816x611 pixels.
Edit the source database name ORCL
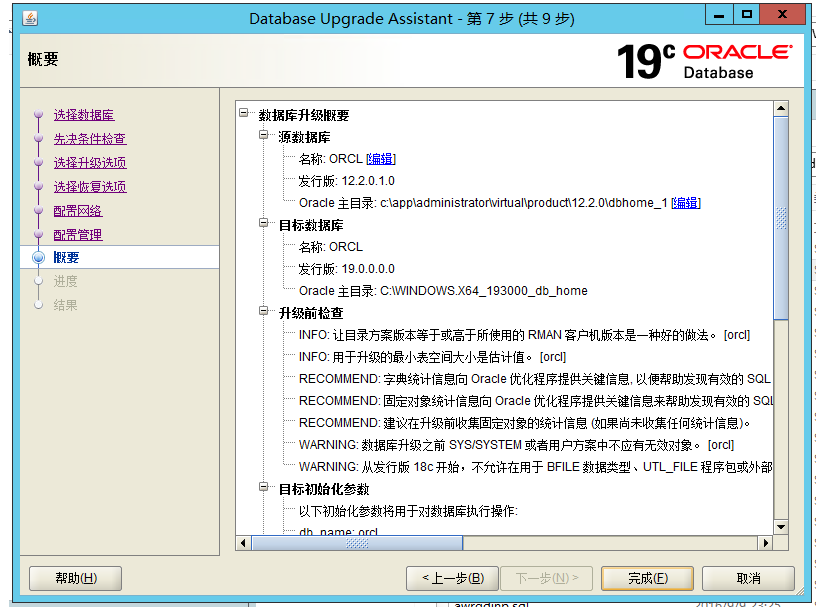pyautogui.click(x=380, y=157)
